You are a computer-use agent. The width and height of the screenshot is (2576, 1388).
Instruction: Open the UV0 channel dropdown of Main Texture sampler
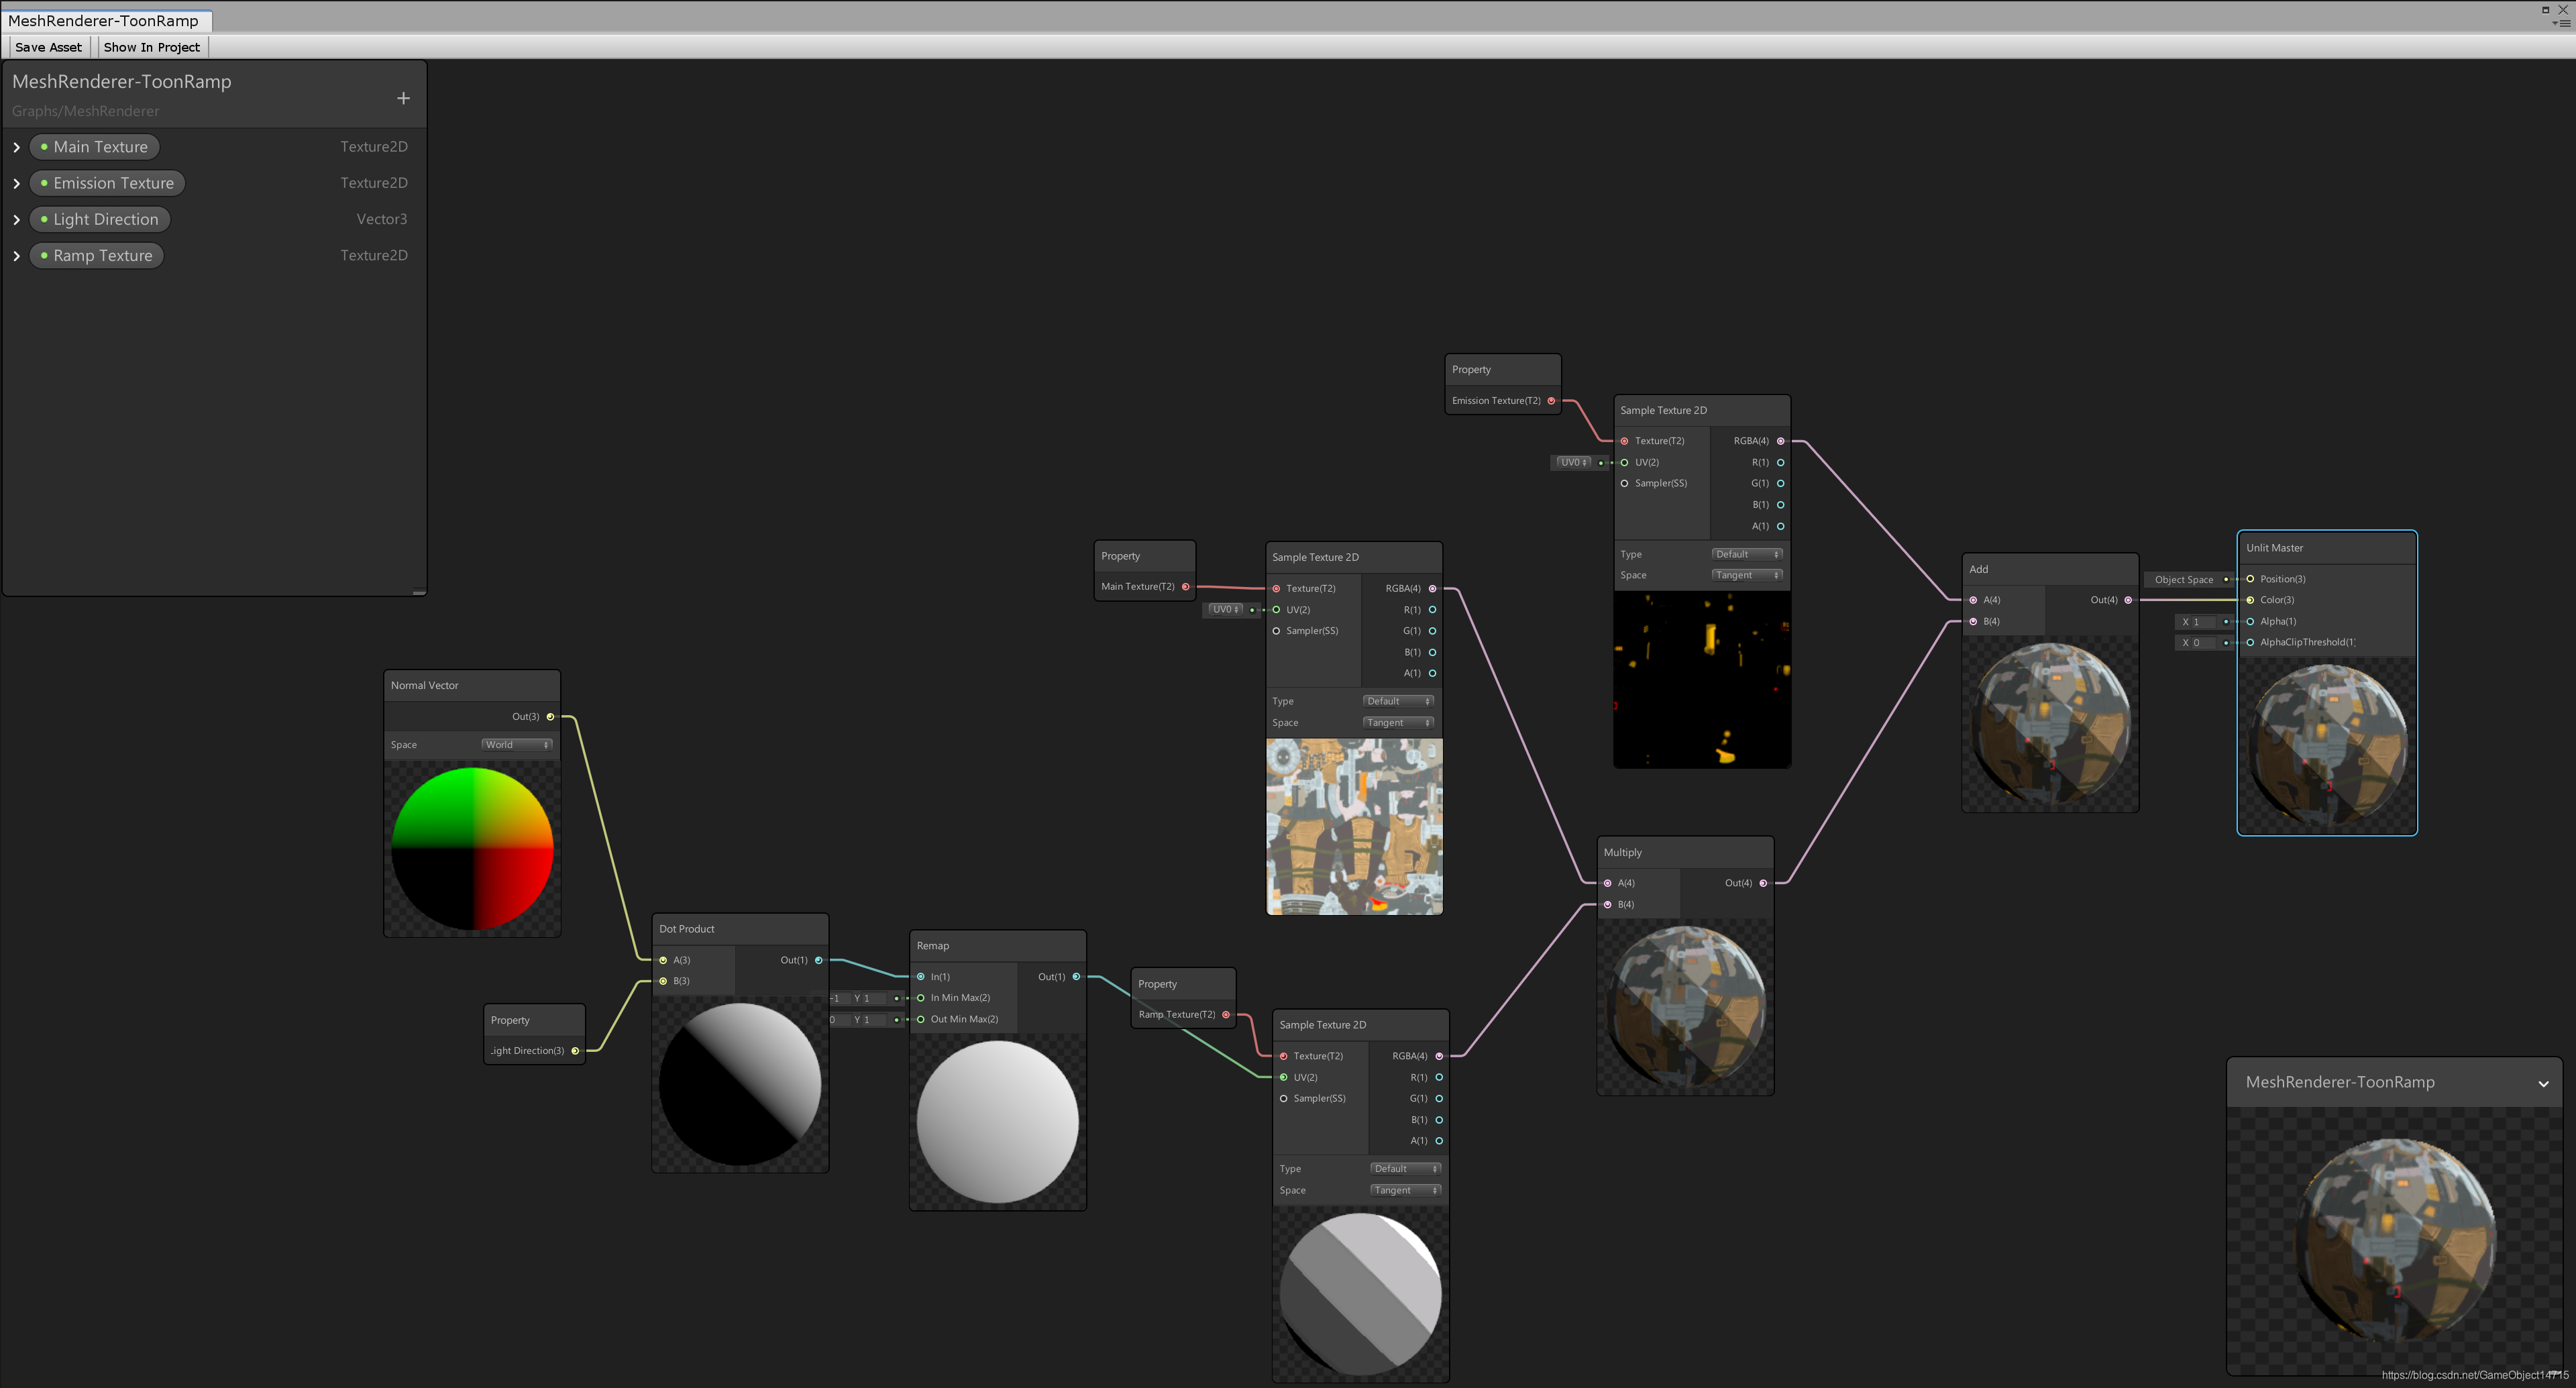coord(1225,609)
